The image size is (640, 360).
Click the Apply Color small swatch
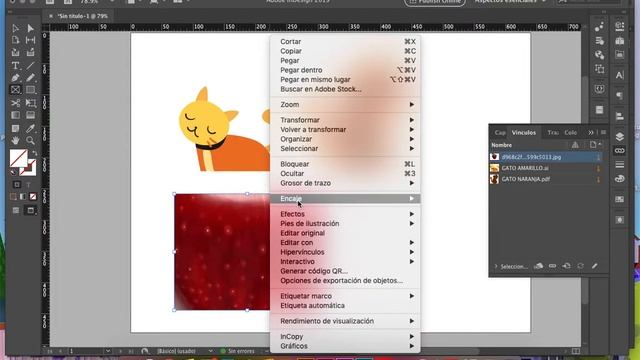coord(13,197)
